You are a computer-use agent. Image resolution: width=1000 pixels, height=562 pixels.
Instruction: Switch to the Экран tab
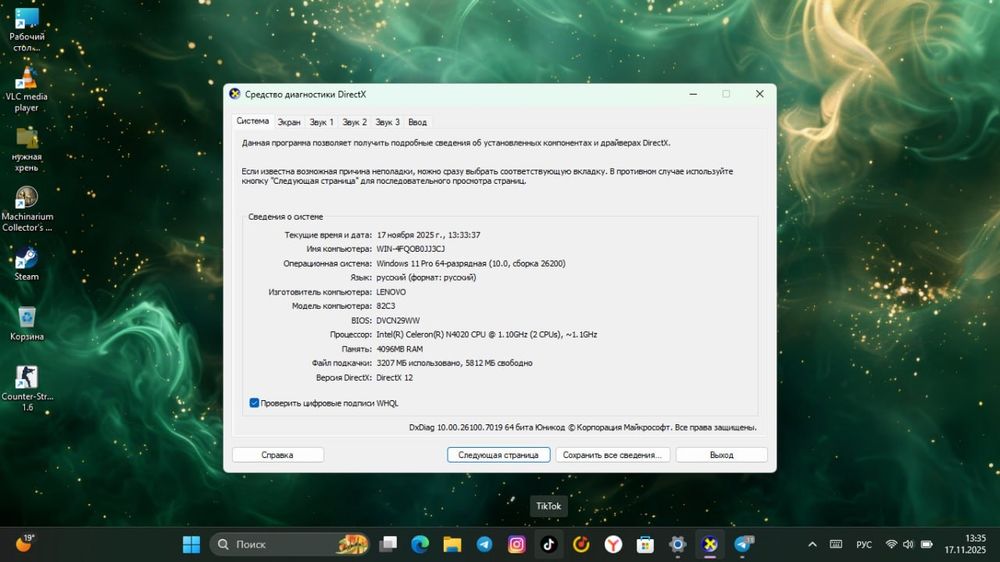coord(289,122)
